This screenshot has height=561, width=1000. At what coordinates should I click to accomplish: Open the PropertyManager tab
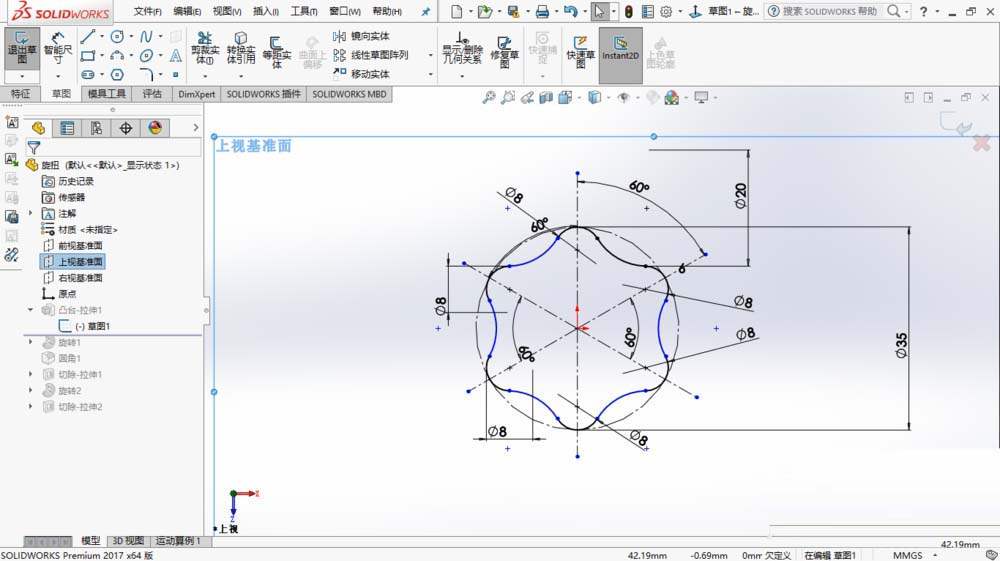pos(67,128)
